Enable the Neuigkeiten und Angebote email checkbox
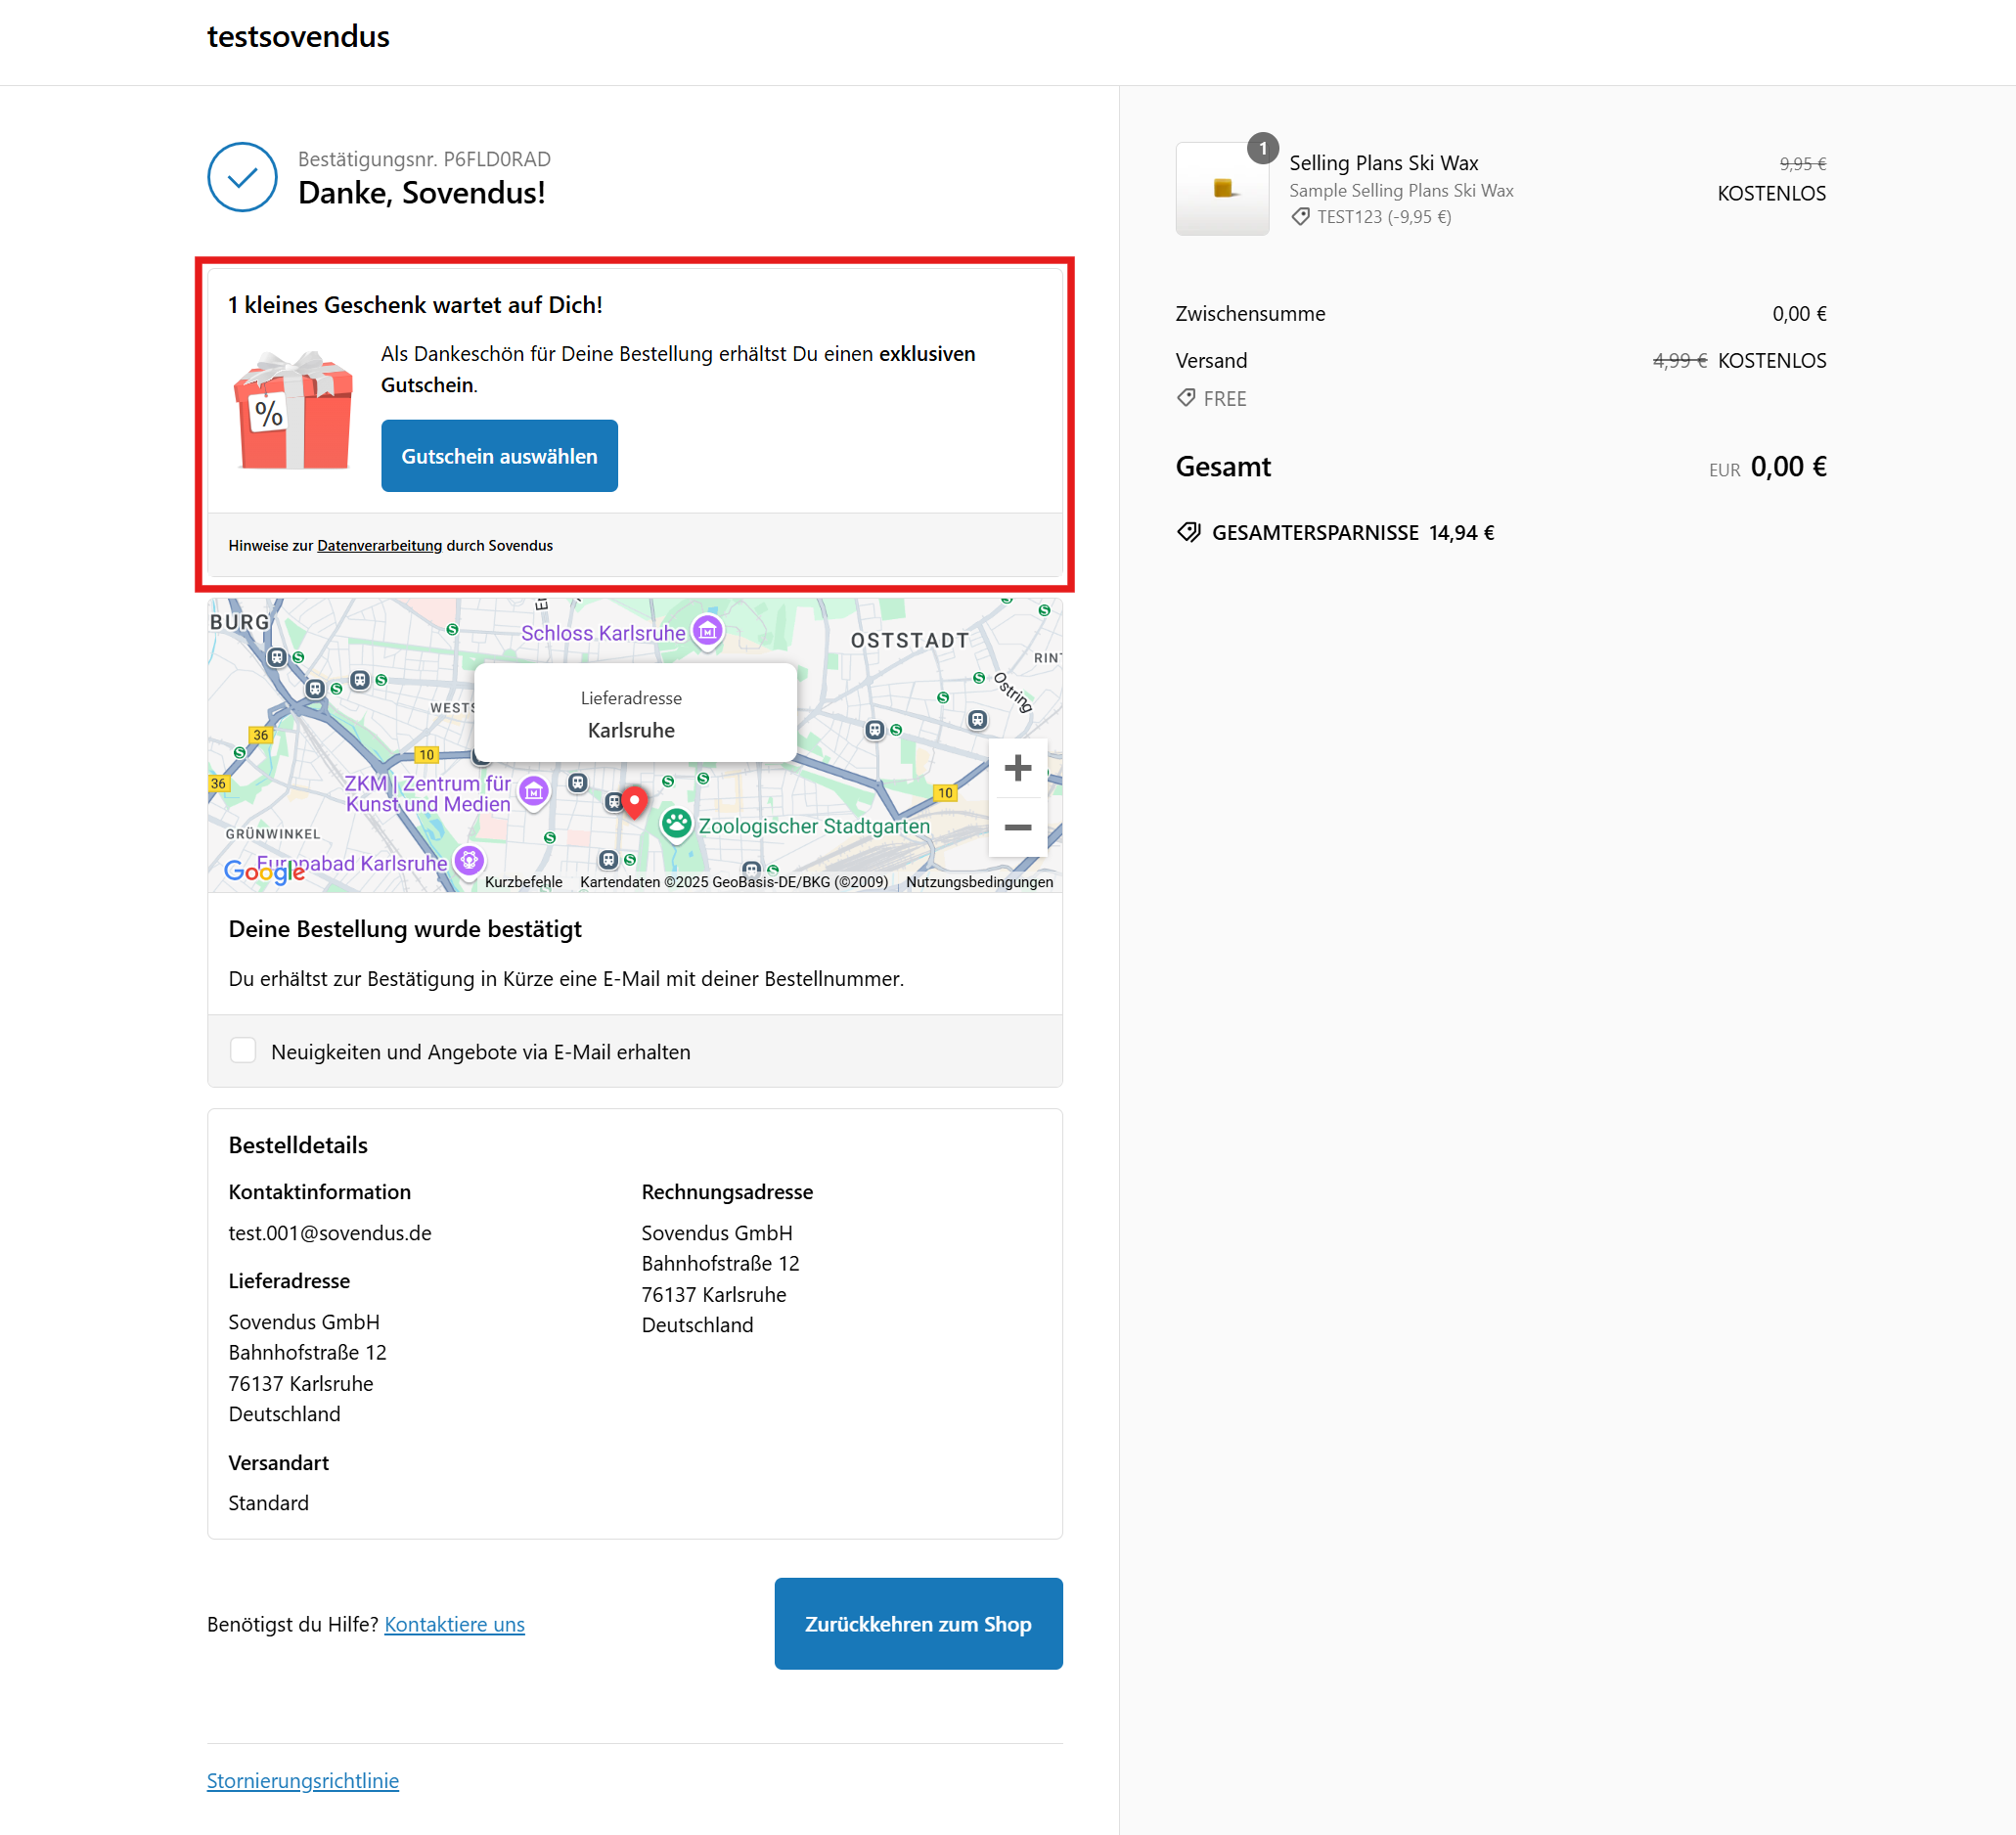 tap(243, 1050)
